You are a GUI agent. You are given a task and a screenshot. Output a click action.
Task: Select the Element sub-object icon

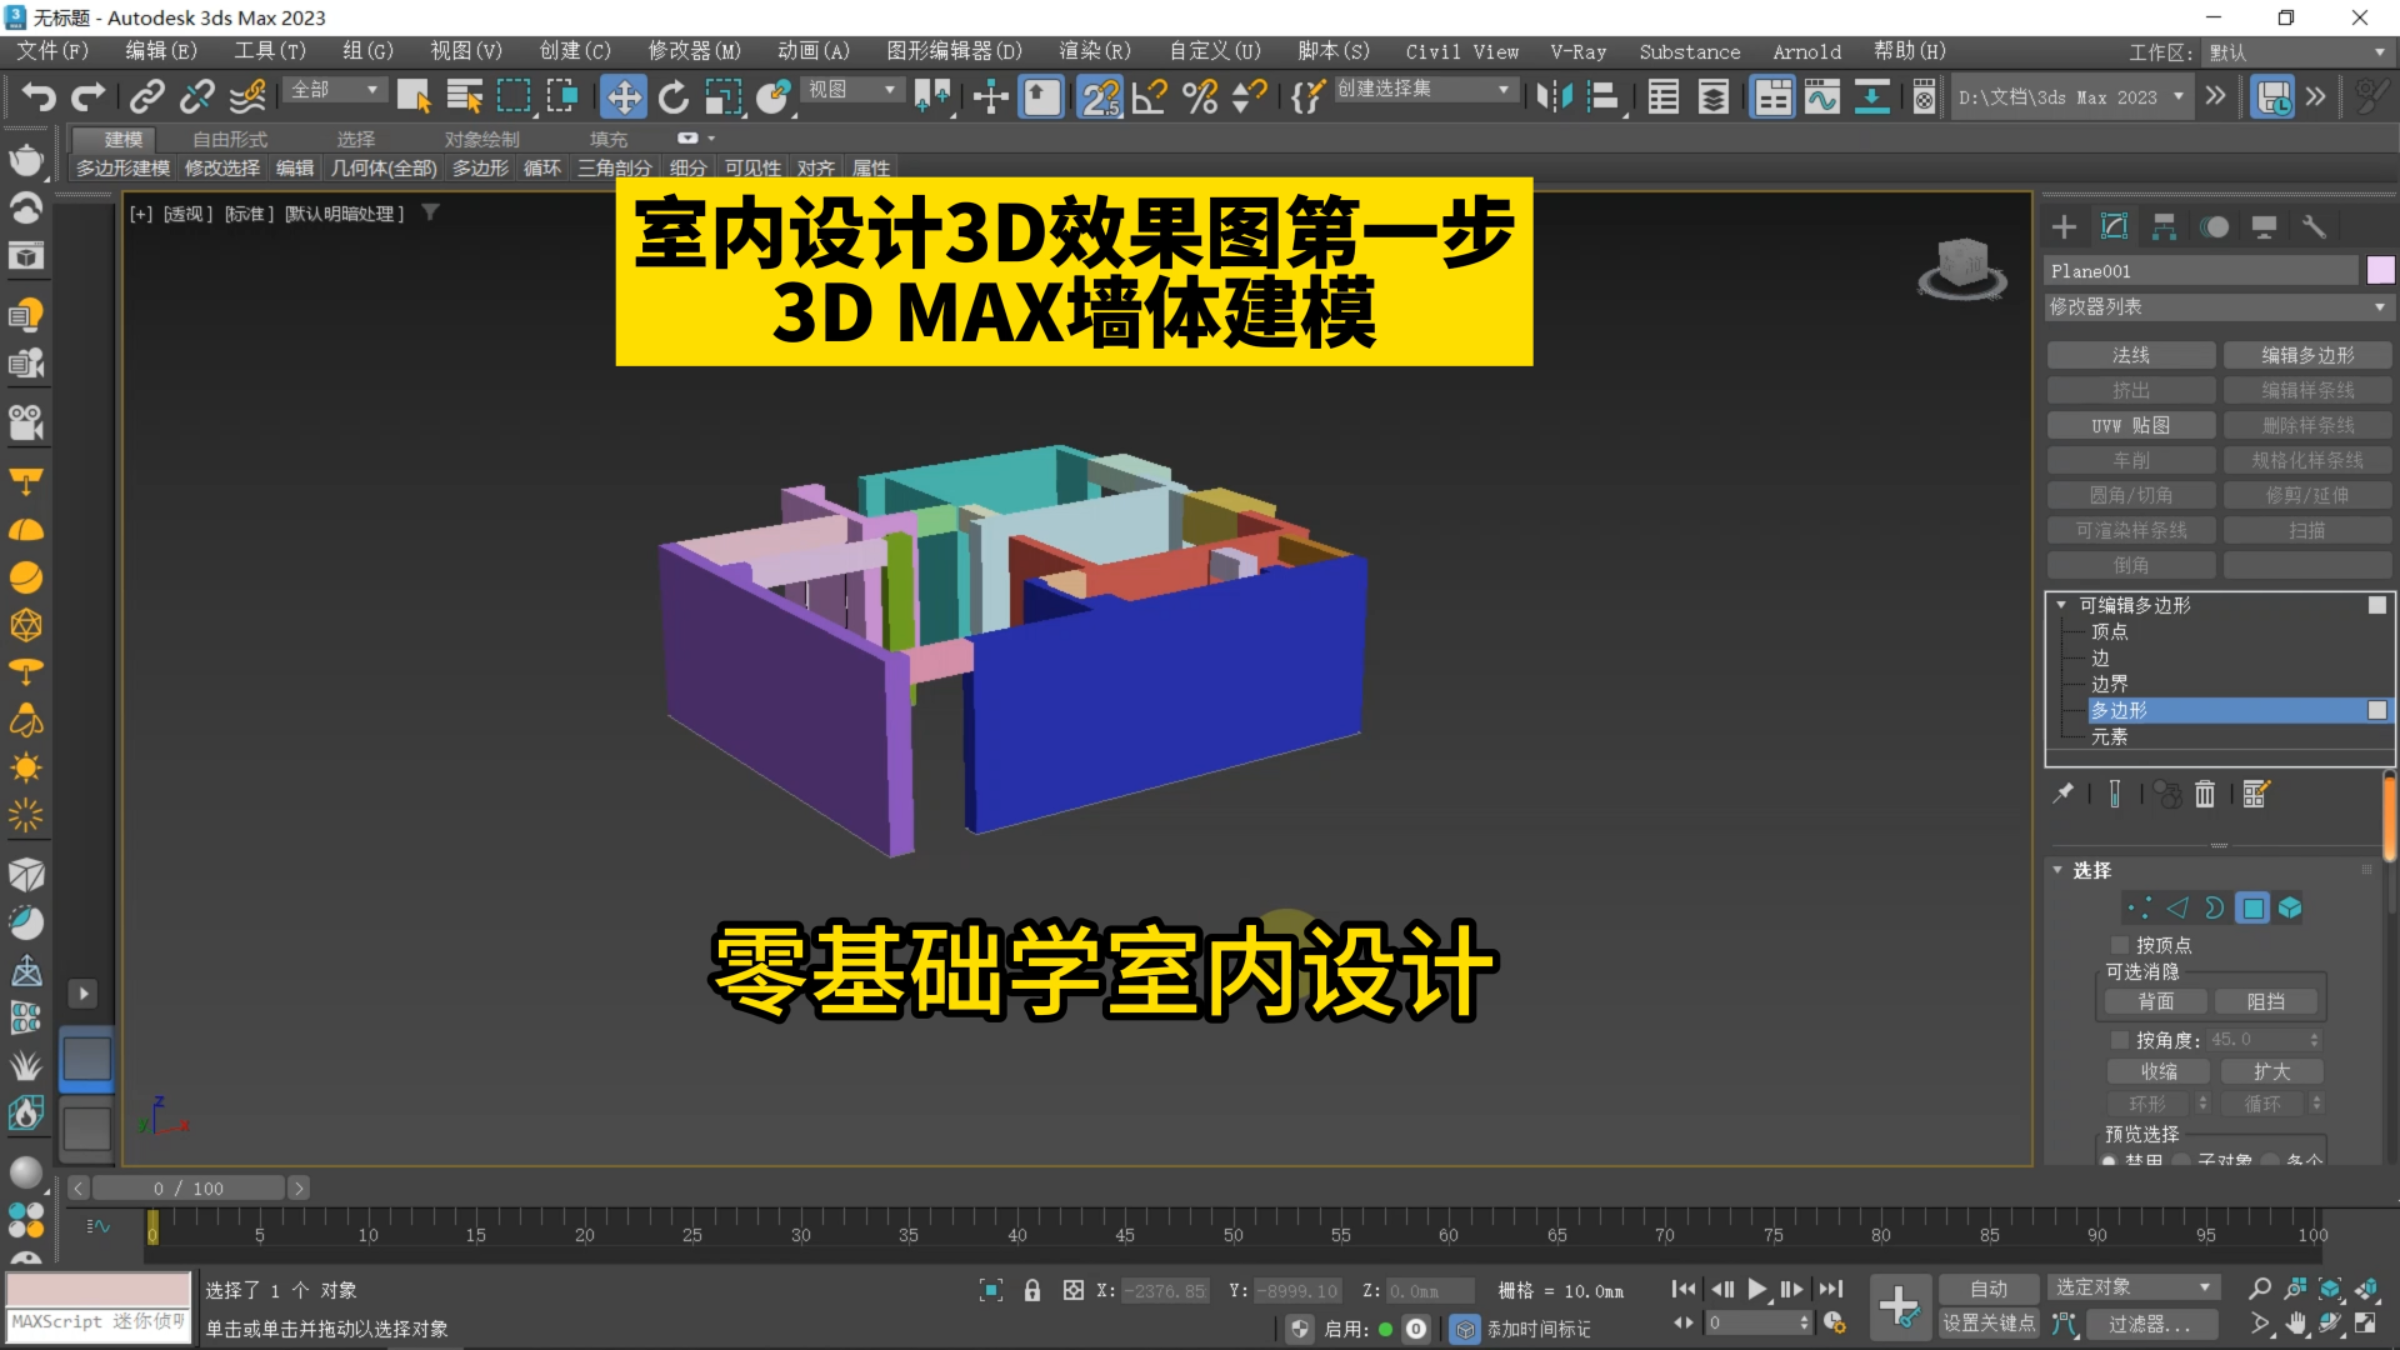2290,908
